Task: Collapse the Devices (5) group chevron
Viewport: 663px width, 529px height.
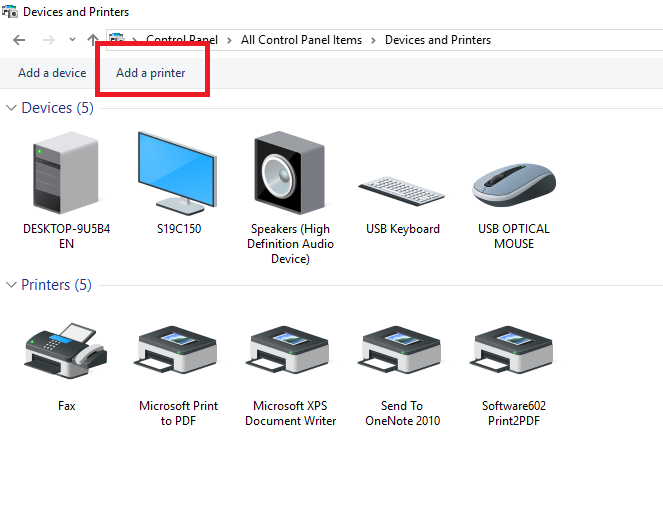Action: [11, 107]
